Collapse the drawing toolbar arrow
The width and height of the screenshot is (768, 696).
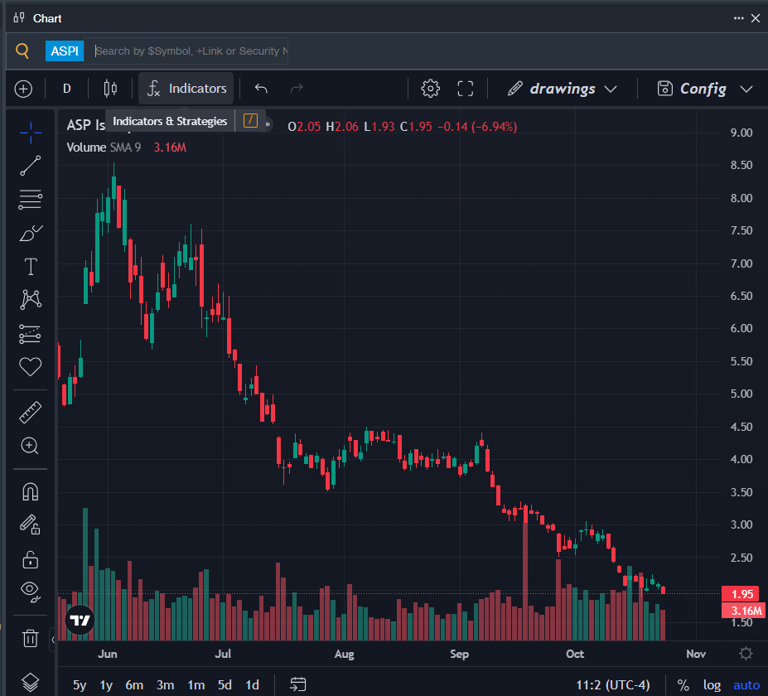point(53,639)
